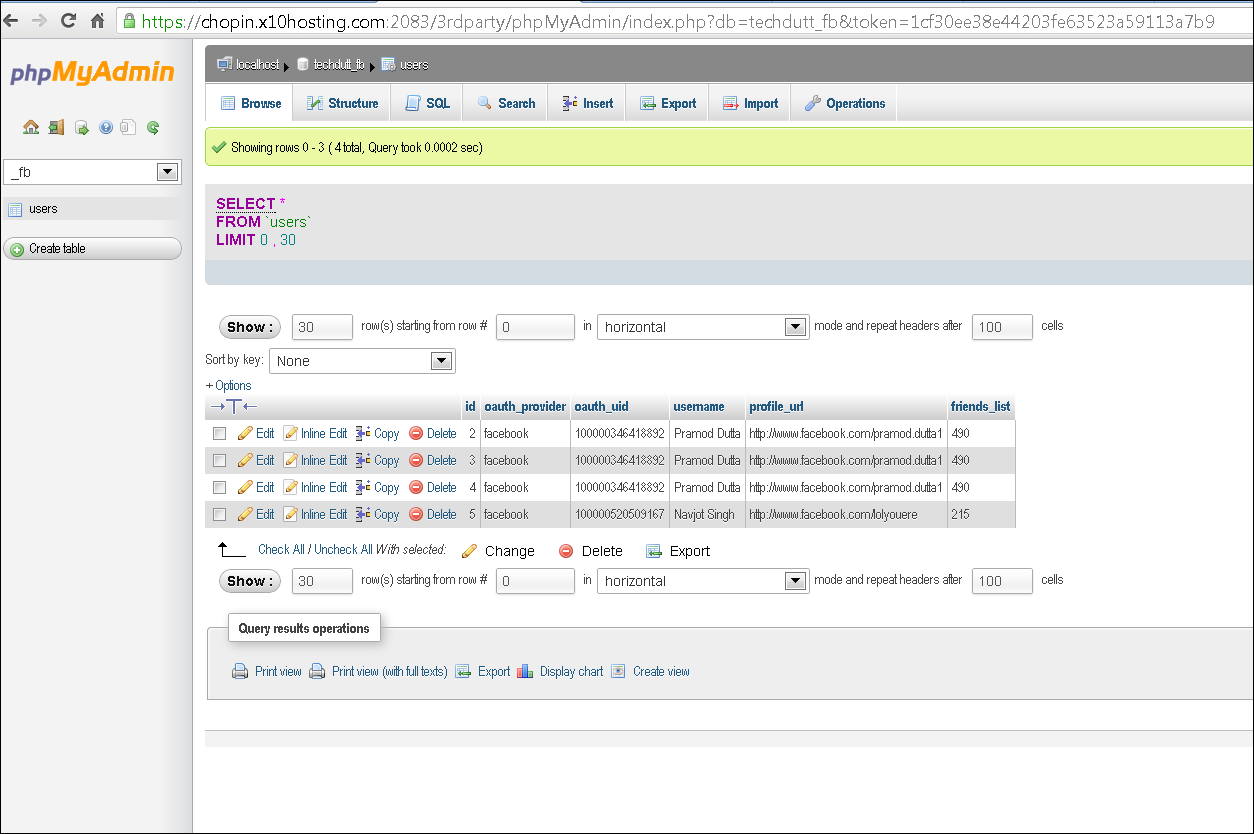Click inside the rows starting from field

click(x=534, y=326)
